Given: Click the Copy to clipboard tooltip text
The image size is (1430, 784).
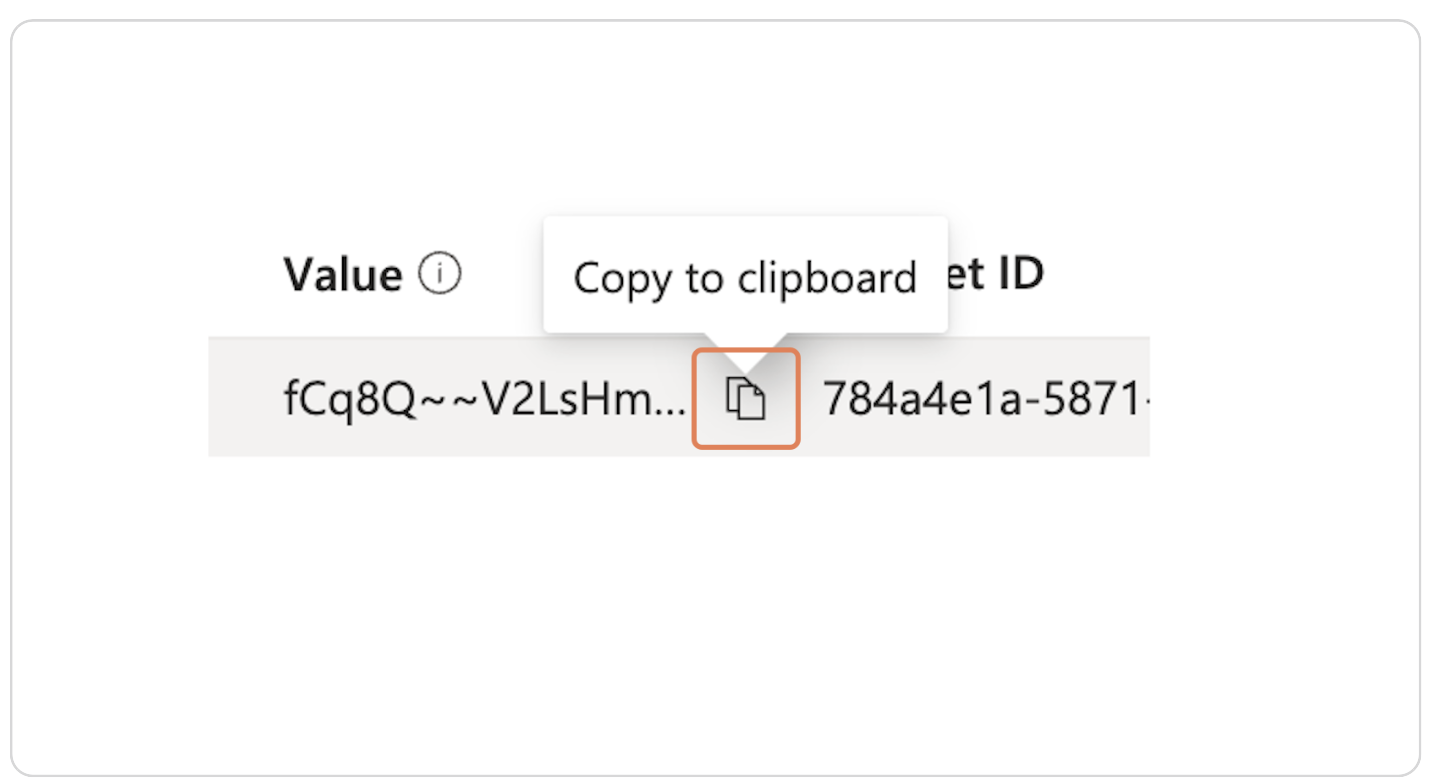Looking at the screenshot, I should tap(745, 278).
